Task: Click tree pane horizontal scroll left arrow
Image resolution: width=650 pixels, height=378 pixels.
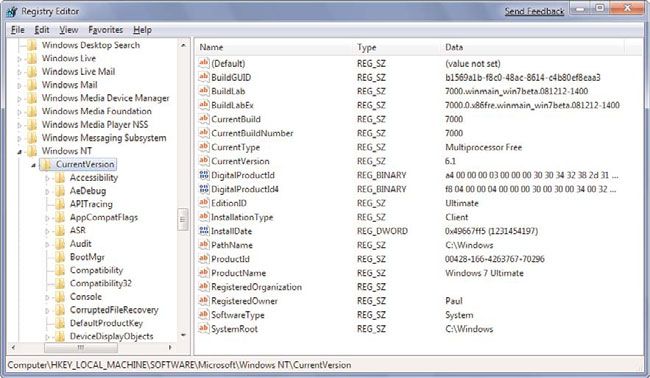Action: point(13,347)
